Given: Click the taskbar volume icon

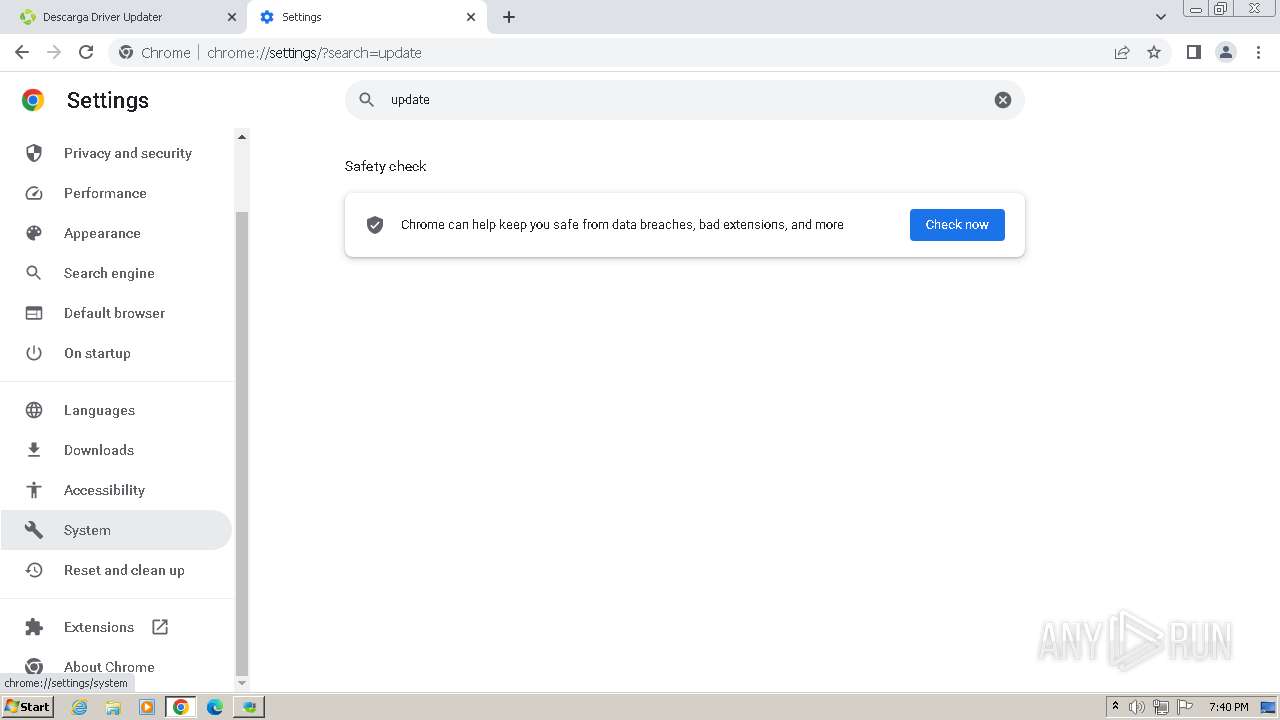Looking at the screenshot, I should pyautogui.click(x=1137, y=707).
